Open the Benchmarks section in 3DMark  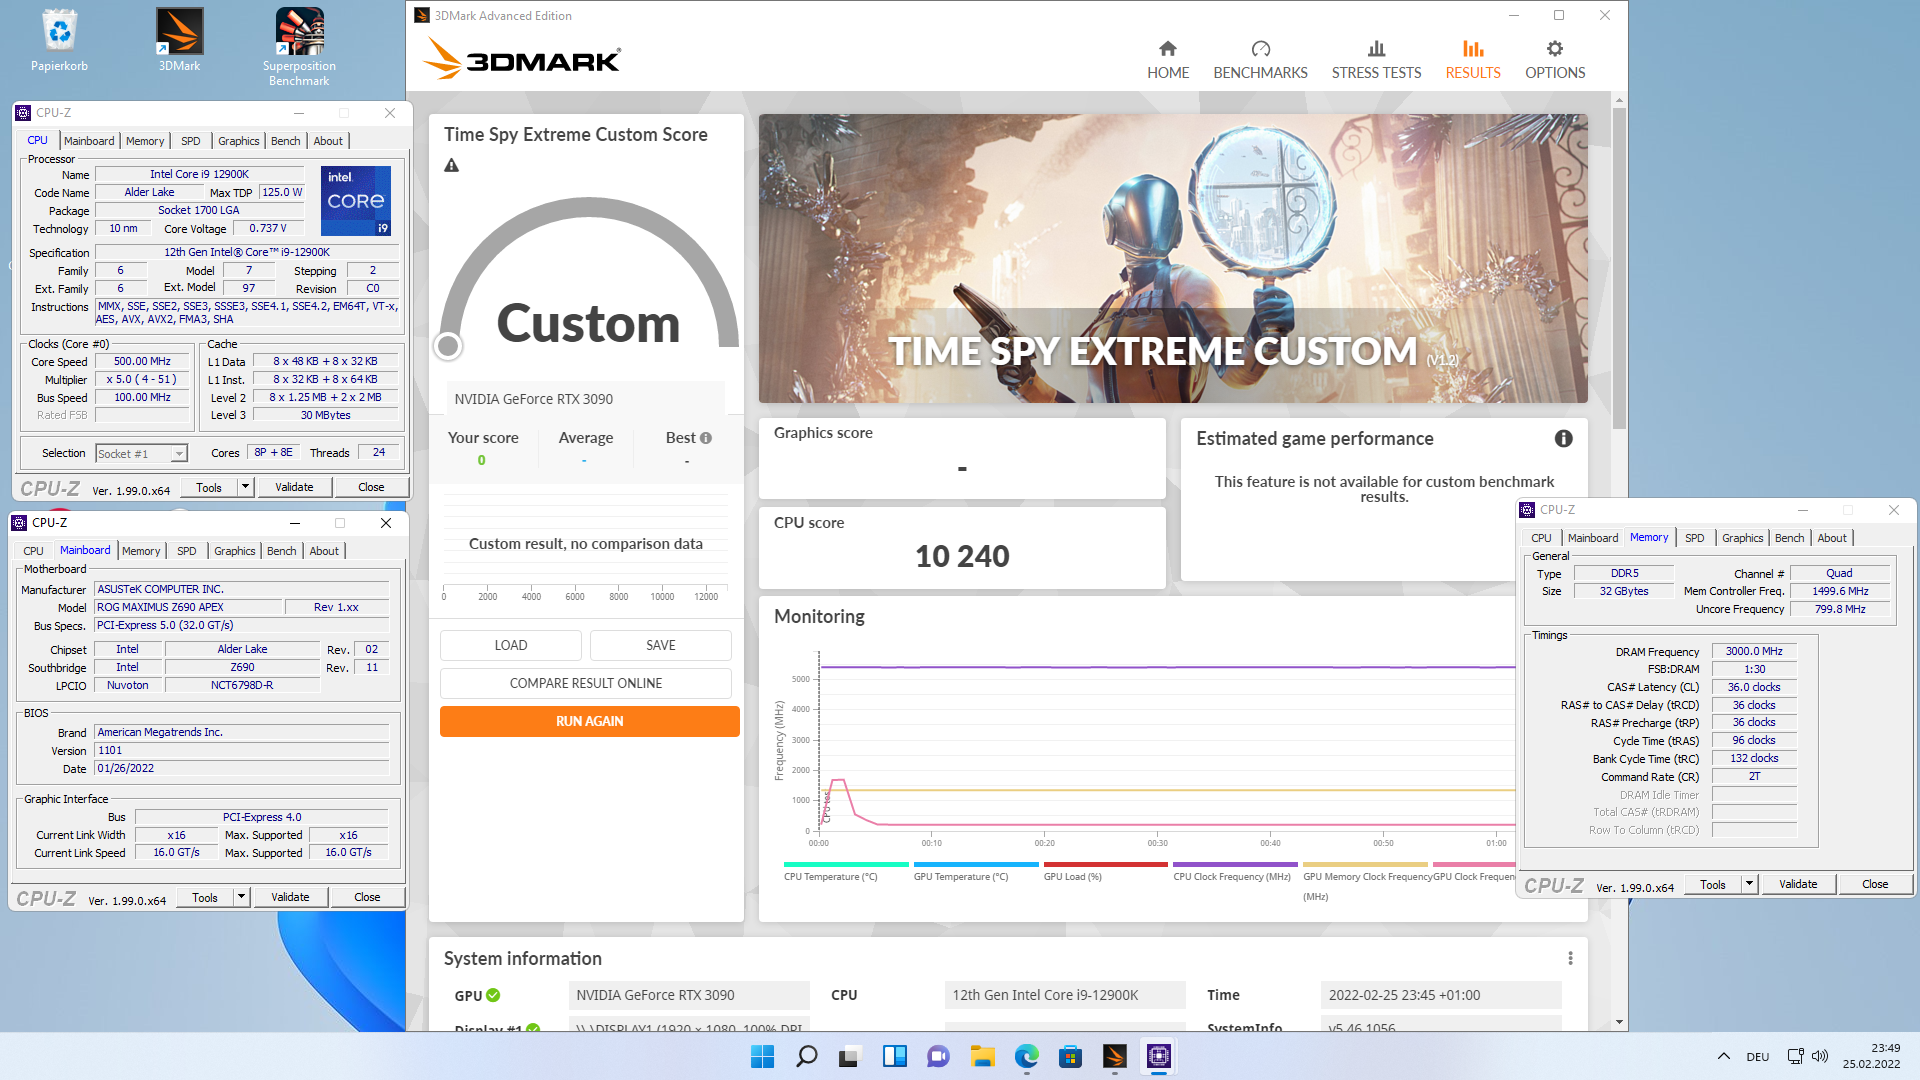pyautogui.click(x=1260, y=60)
